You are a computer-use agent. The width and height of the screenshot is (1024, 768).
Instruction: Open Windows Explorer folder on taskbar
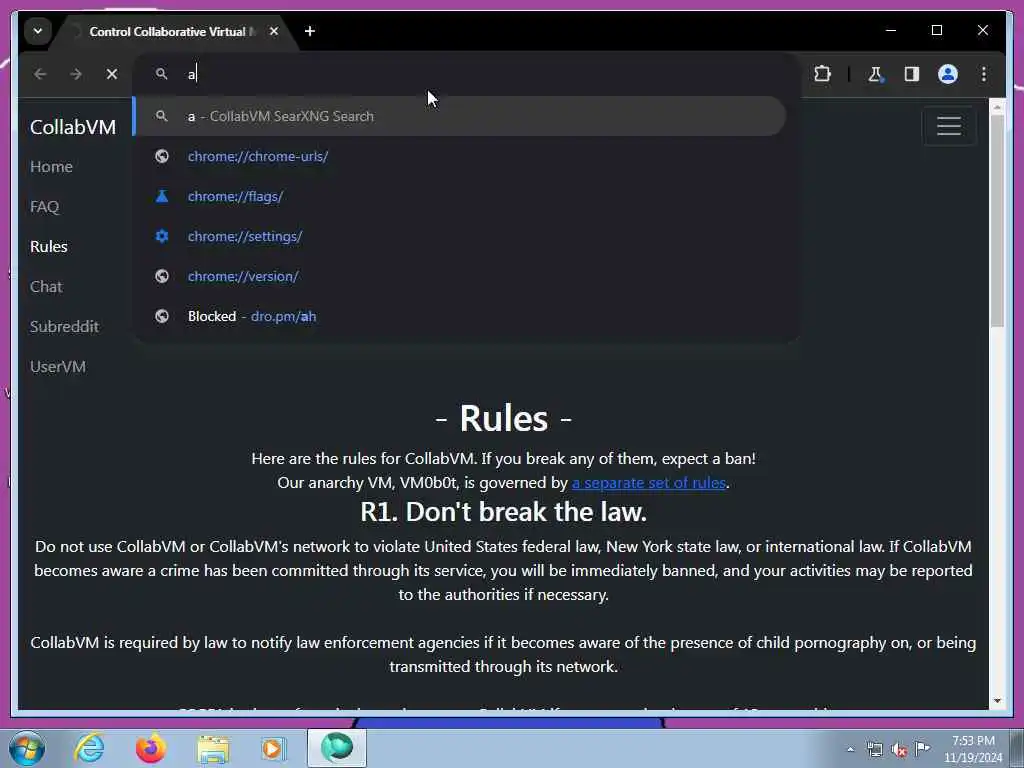[x=213, y=748]
